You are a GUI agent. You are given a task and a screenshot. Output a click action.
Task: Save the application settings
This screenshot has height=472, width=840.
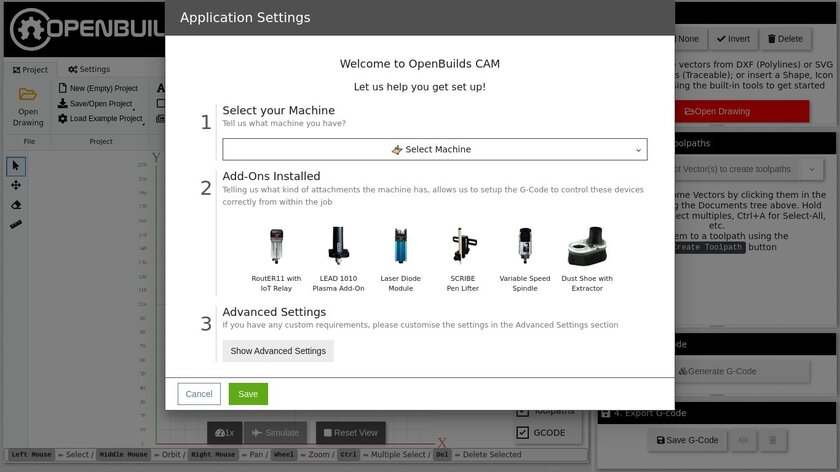coord(248,394)
